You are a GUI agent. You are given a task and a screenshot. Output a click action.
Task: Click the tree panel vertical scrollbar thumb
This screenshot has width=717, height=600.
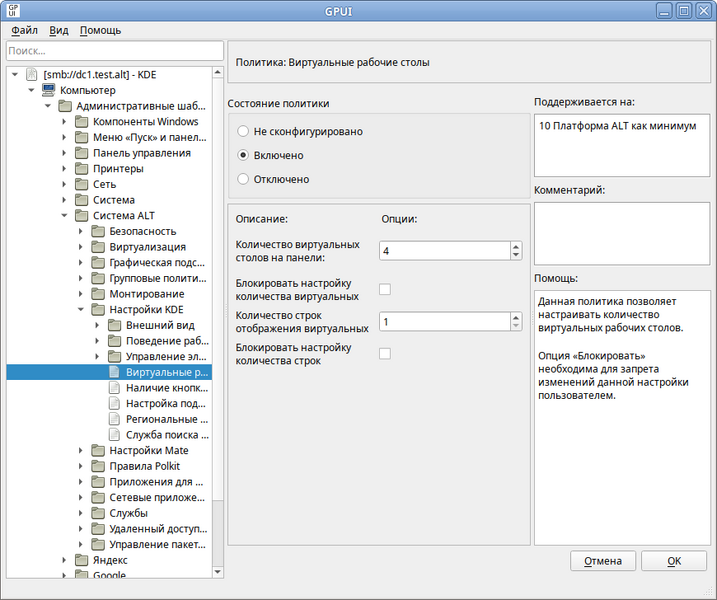click(x=218, y=289)
